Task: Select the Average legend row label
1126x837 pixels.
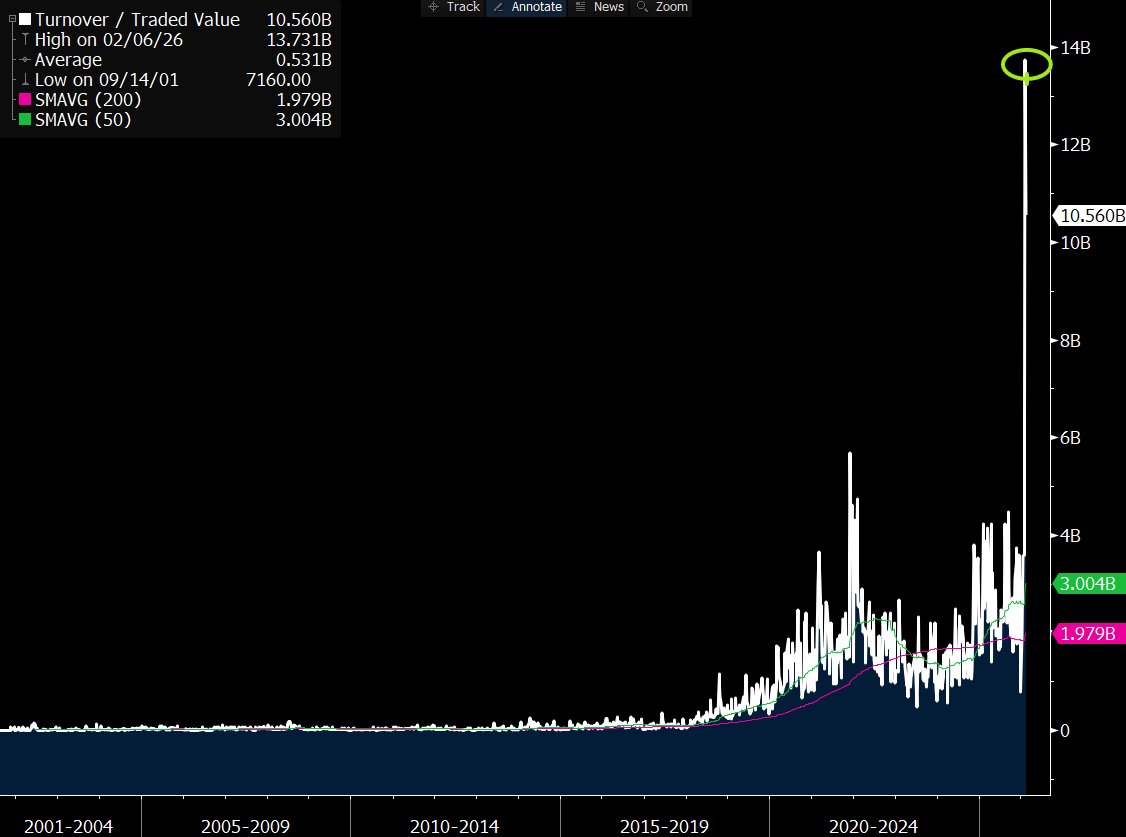Action: [68, 60]
